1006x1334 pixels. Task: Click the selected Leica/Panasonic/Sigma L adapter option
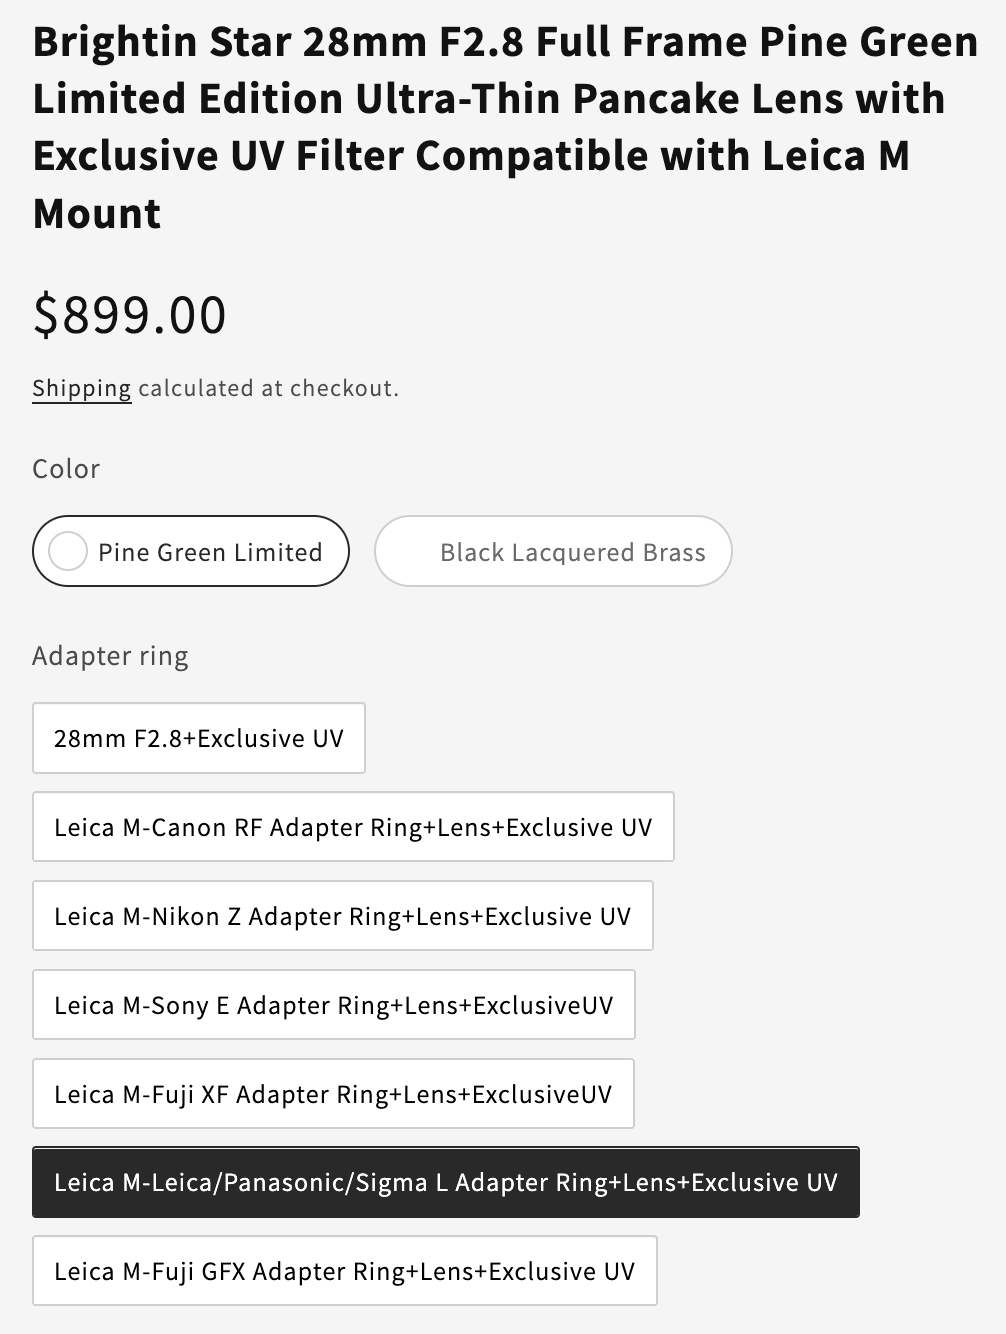pos(445,1182)
